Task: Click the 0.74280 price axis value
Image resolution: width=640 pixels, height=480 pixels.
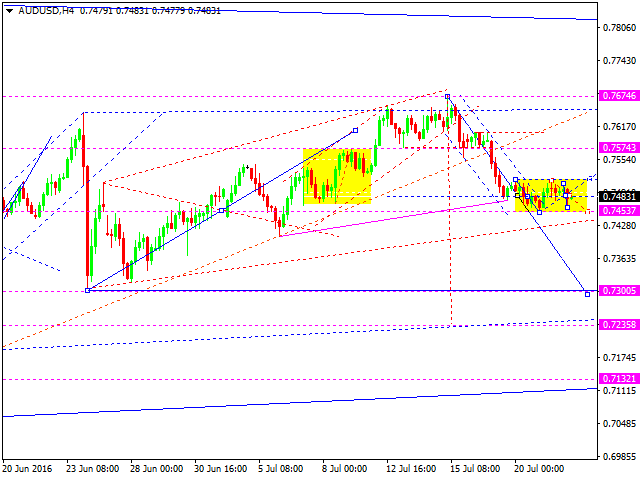Action: 619,225
